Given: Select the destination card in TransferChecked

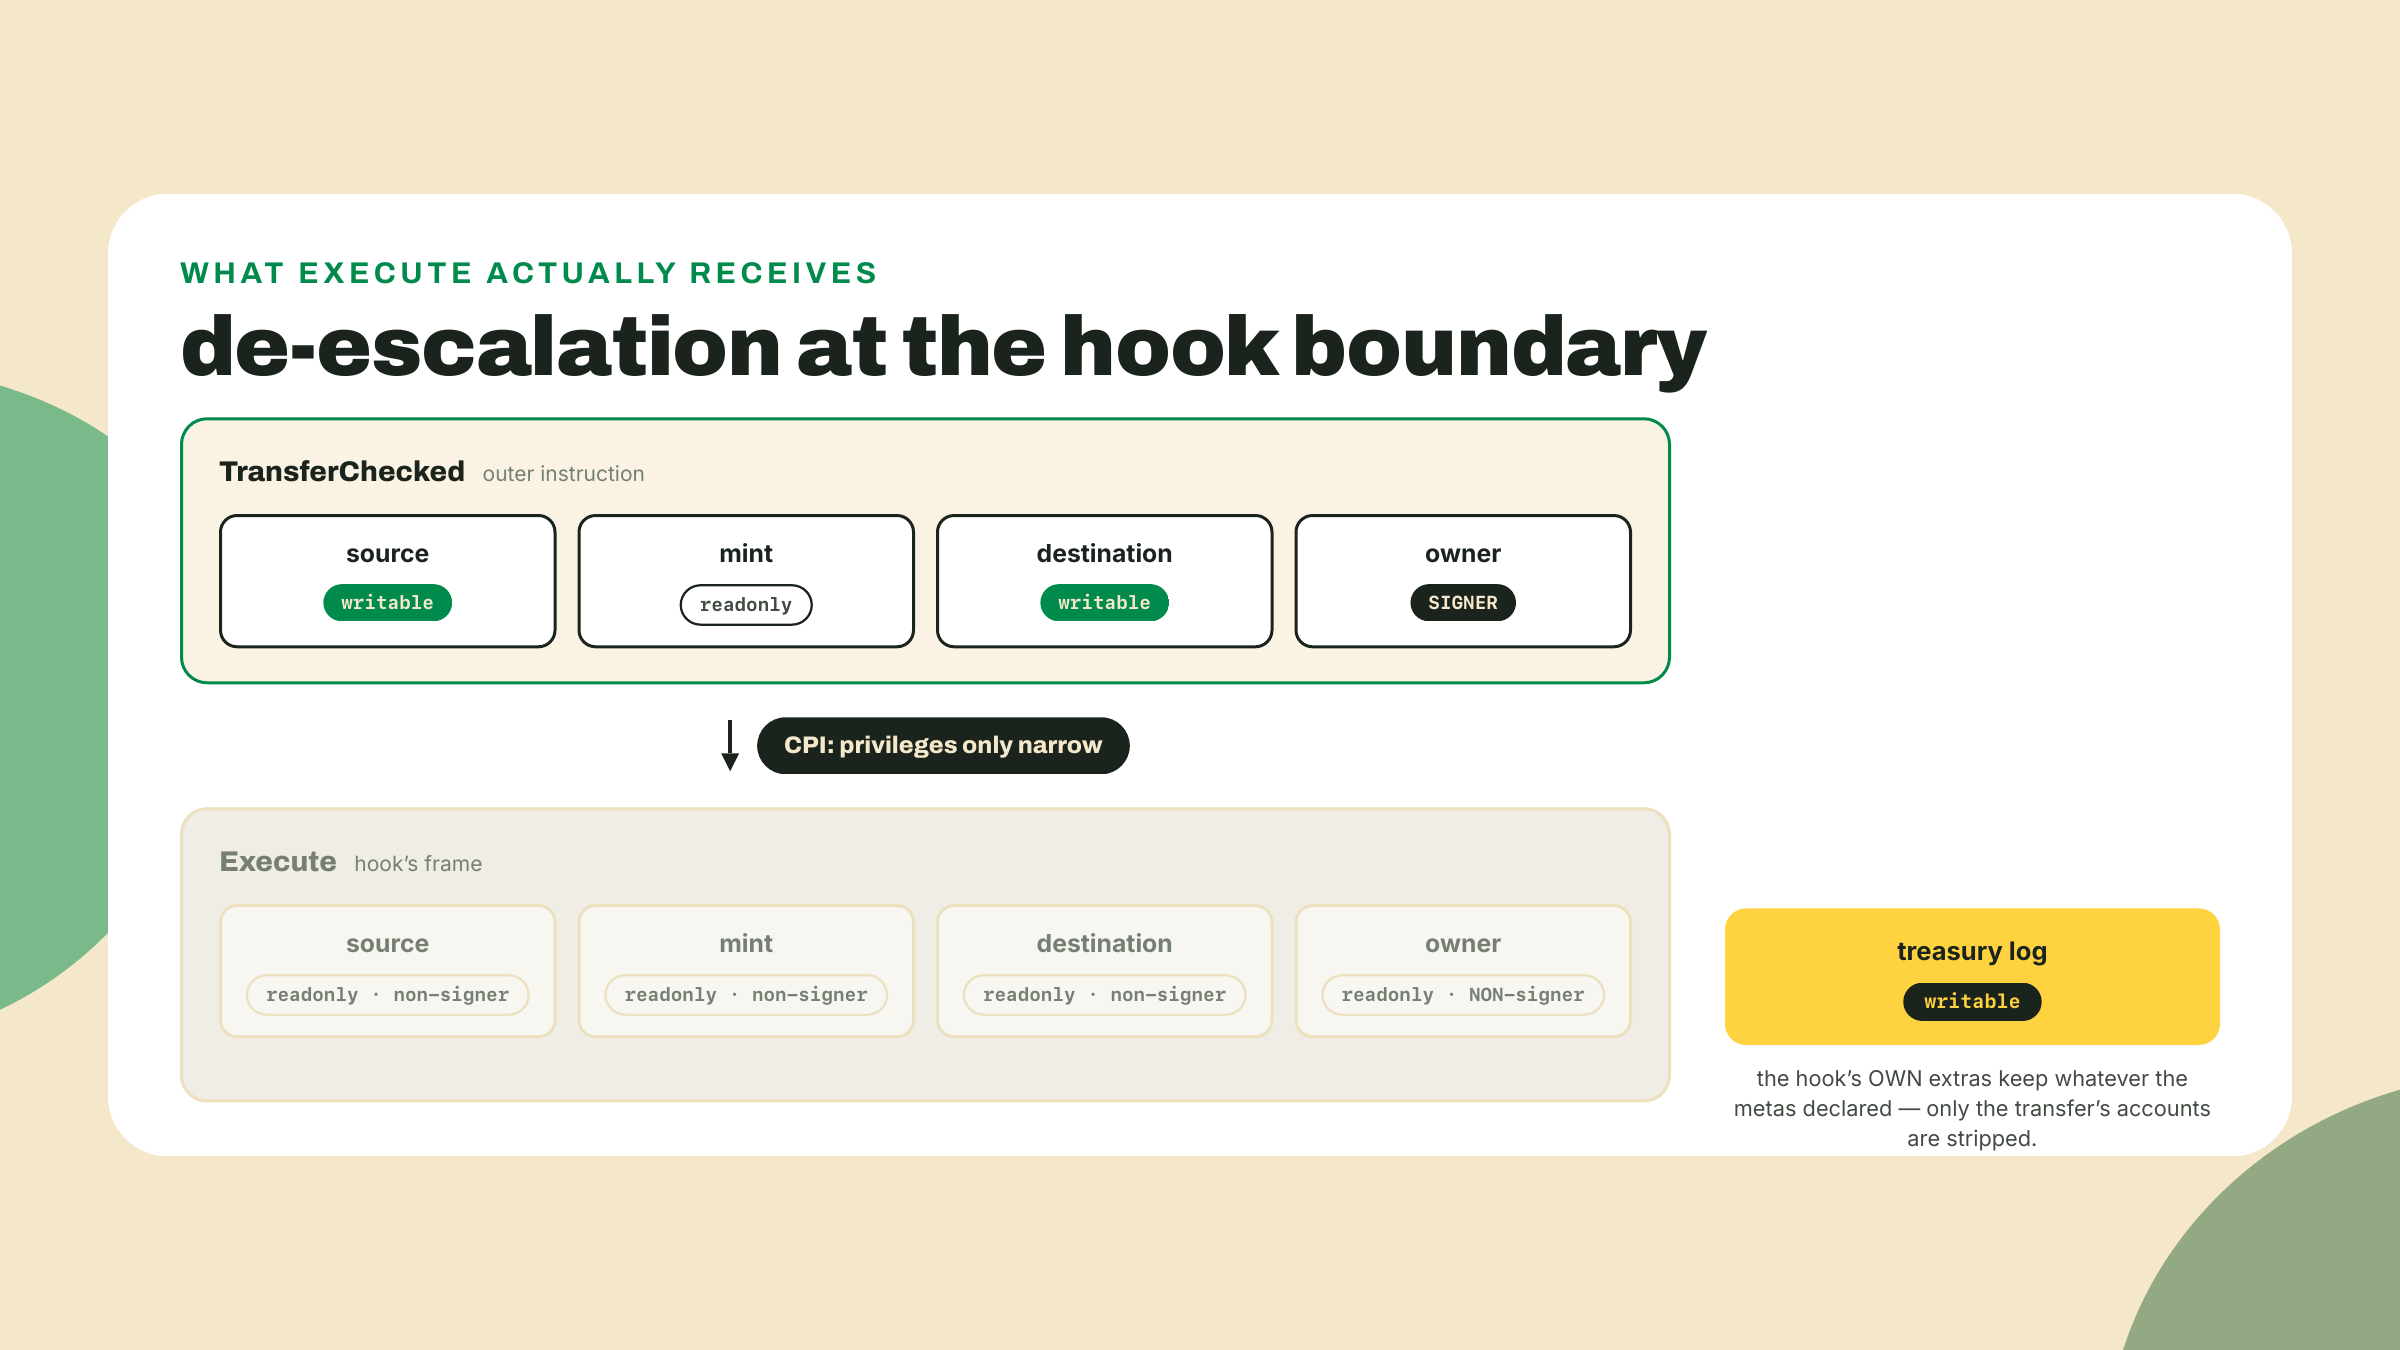Looking at the screenshot, I should [1105, 581].
